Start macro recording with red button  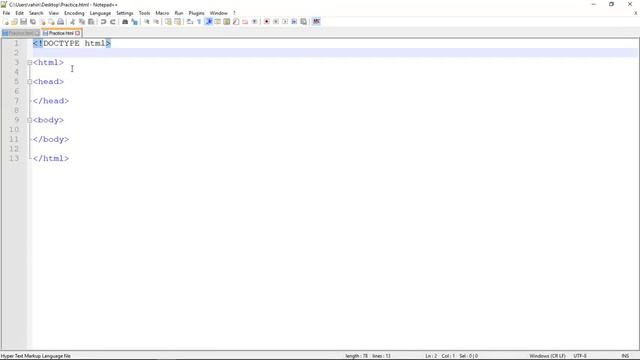[267, 22]
